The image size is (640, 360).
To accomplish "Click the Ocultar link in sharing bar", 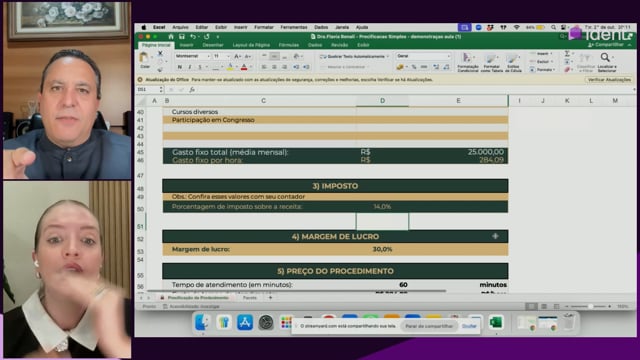I will click(469, 326).
